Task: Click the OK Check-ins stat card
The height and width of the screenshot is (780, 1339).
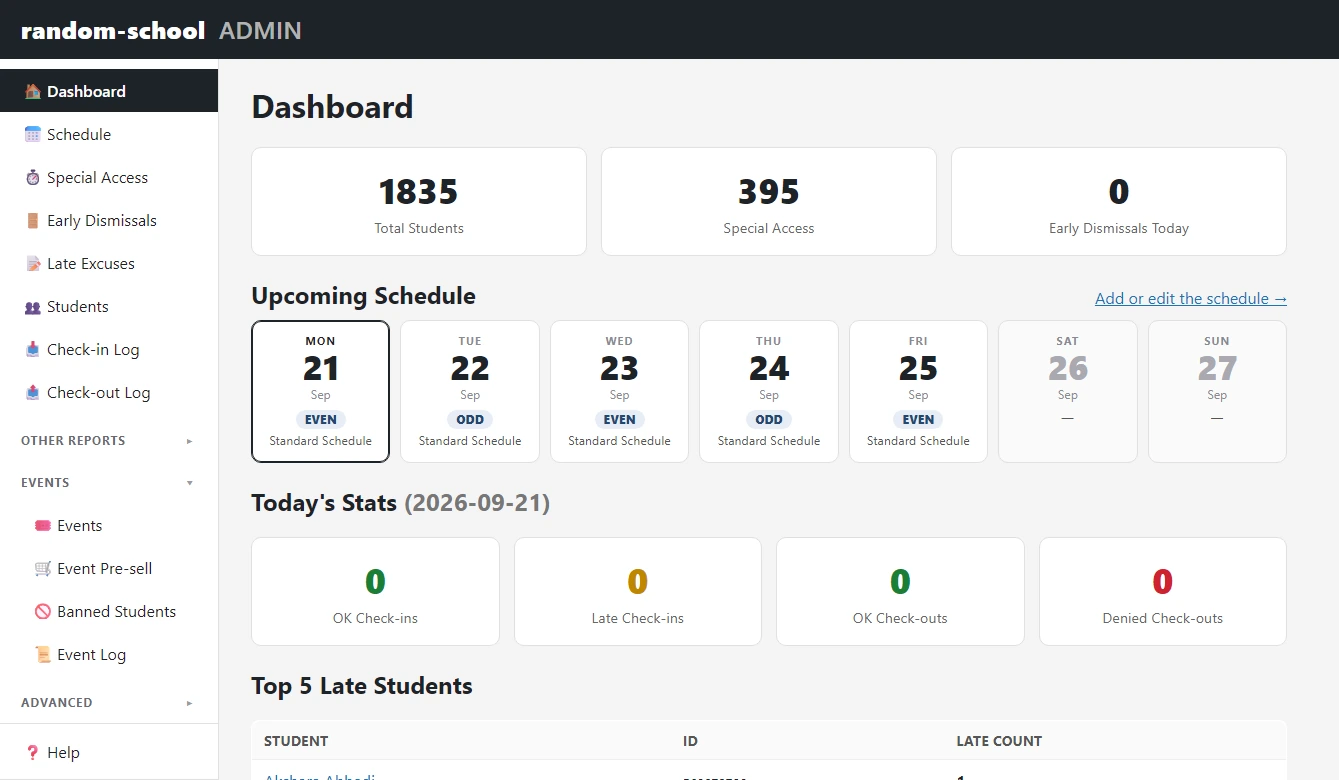Action: click(375, 592)
